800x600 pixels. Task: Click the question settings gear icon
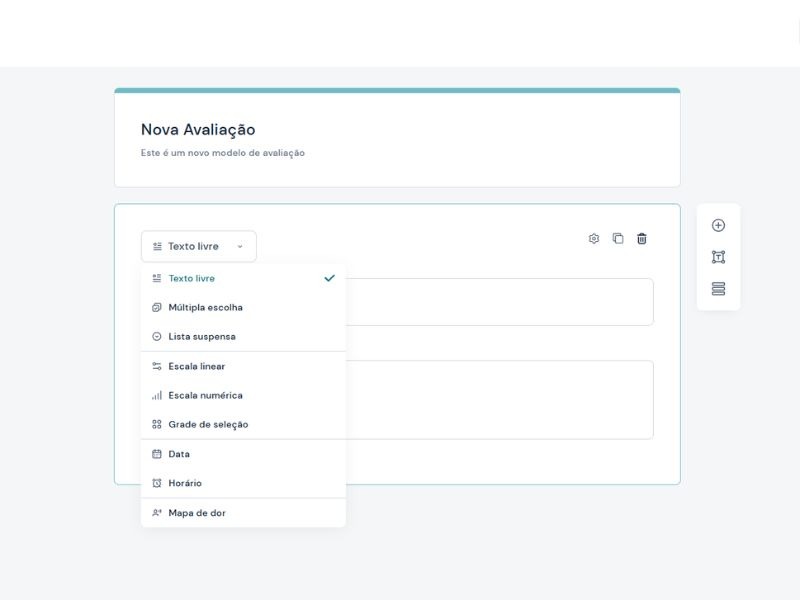(594, 239)
